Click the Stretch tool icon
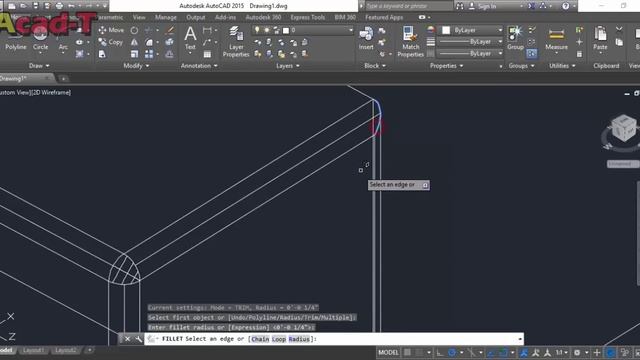The image size is (640, 360). pyautogui.click(x=102, y=54)
